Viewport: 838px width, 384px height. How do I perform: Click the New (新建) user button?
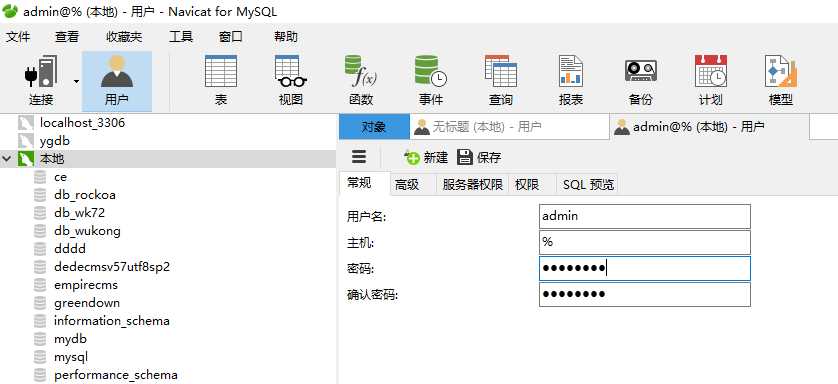tap(426, 157)
